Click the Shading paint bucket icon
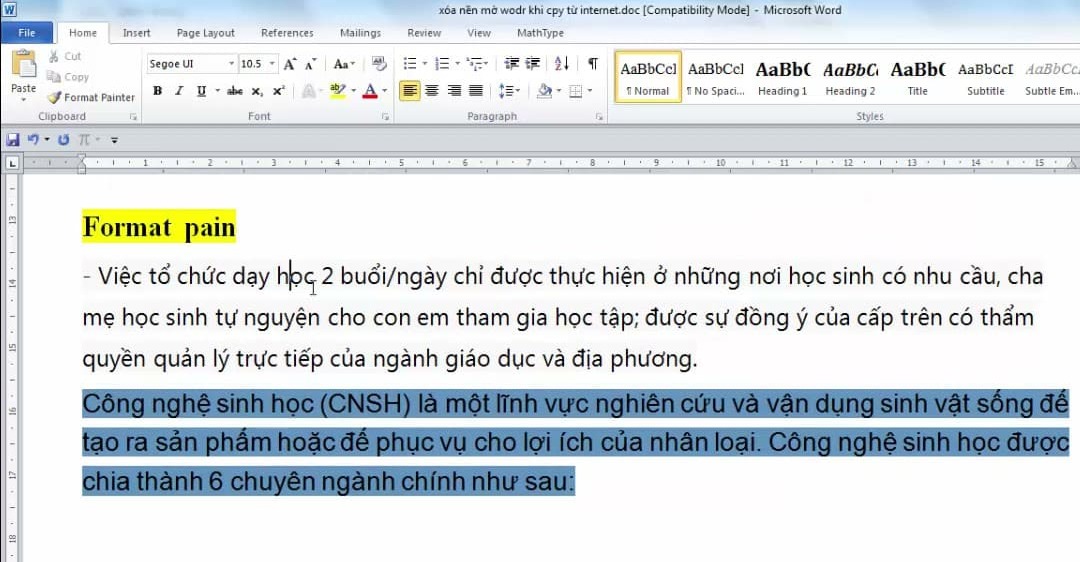Screen dimensions: 1080x562 [545, 91]
